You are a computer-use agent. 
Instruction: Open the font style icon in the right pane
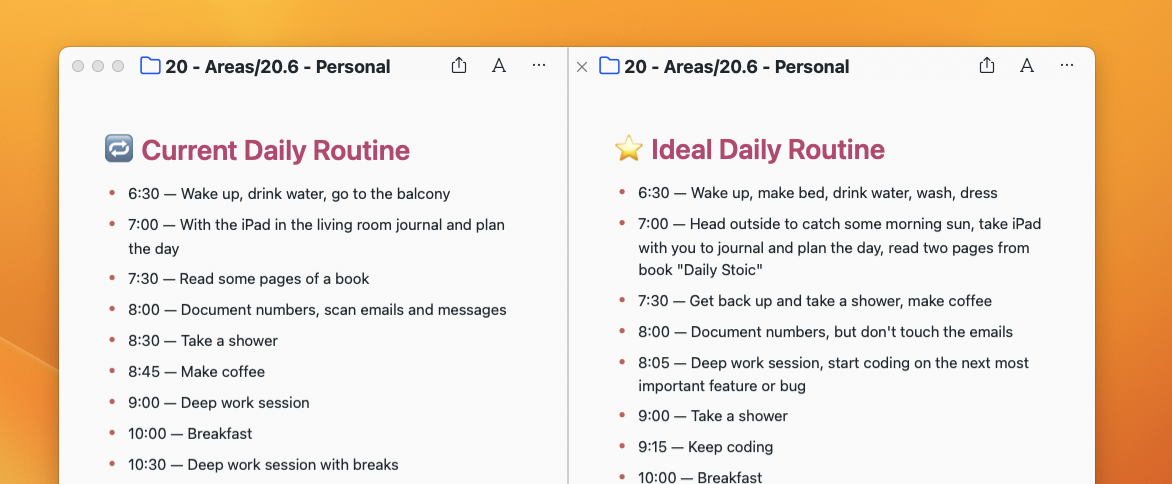tap(1027, 66)
